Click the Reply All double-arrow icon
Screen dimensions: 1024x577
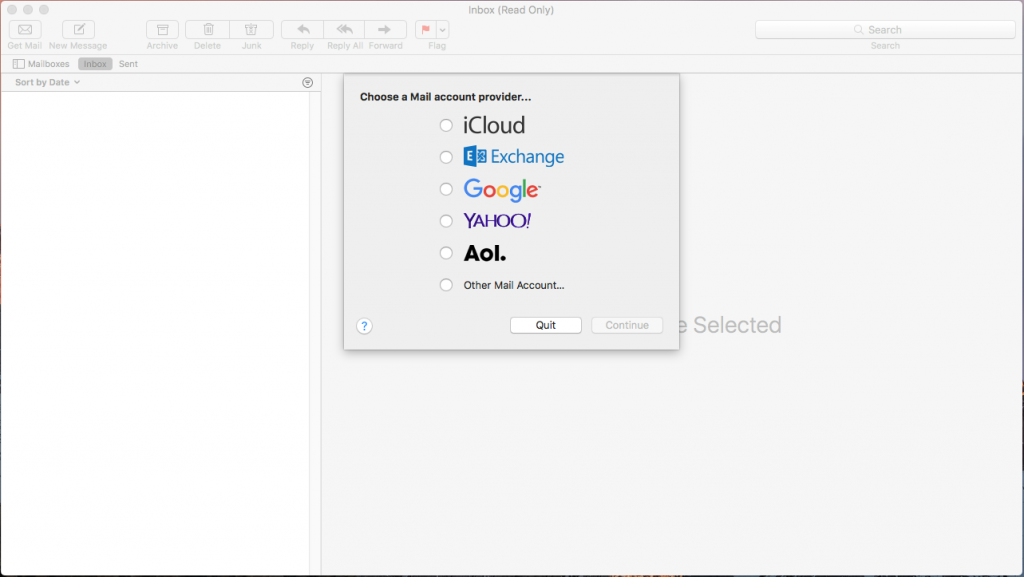[x=344, y=29]
